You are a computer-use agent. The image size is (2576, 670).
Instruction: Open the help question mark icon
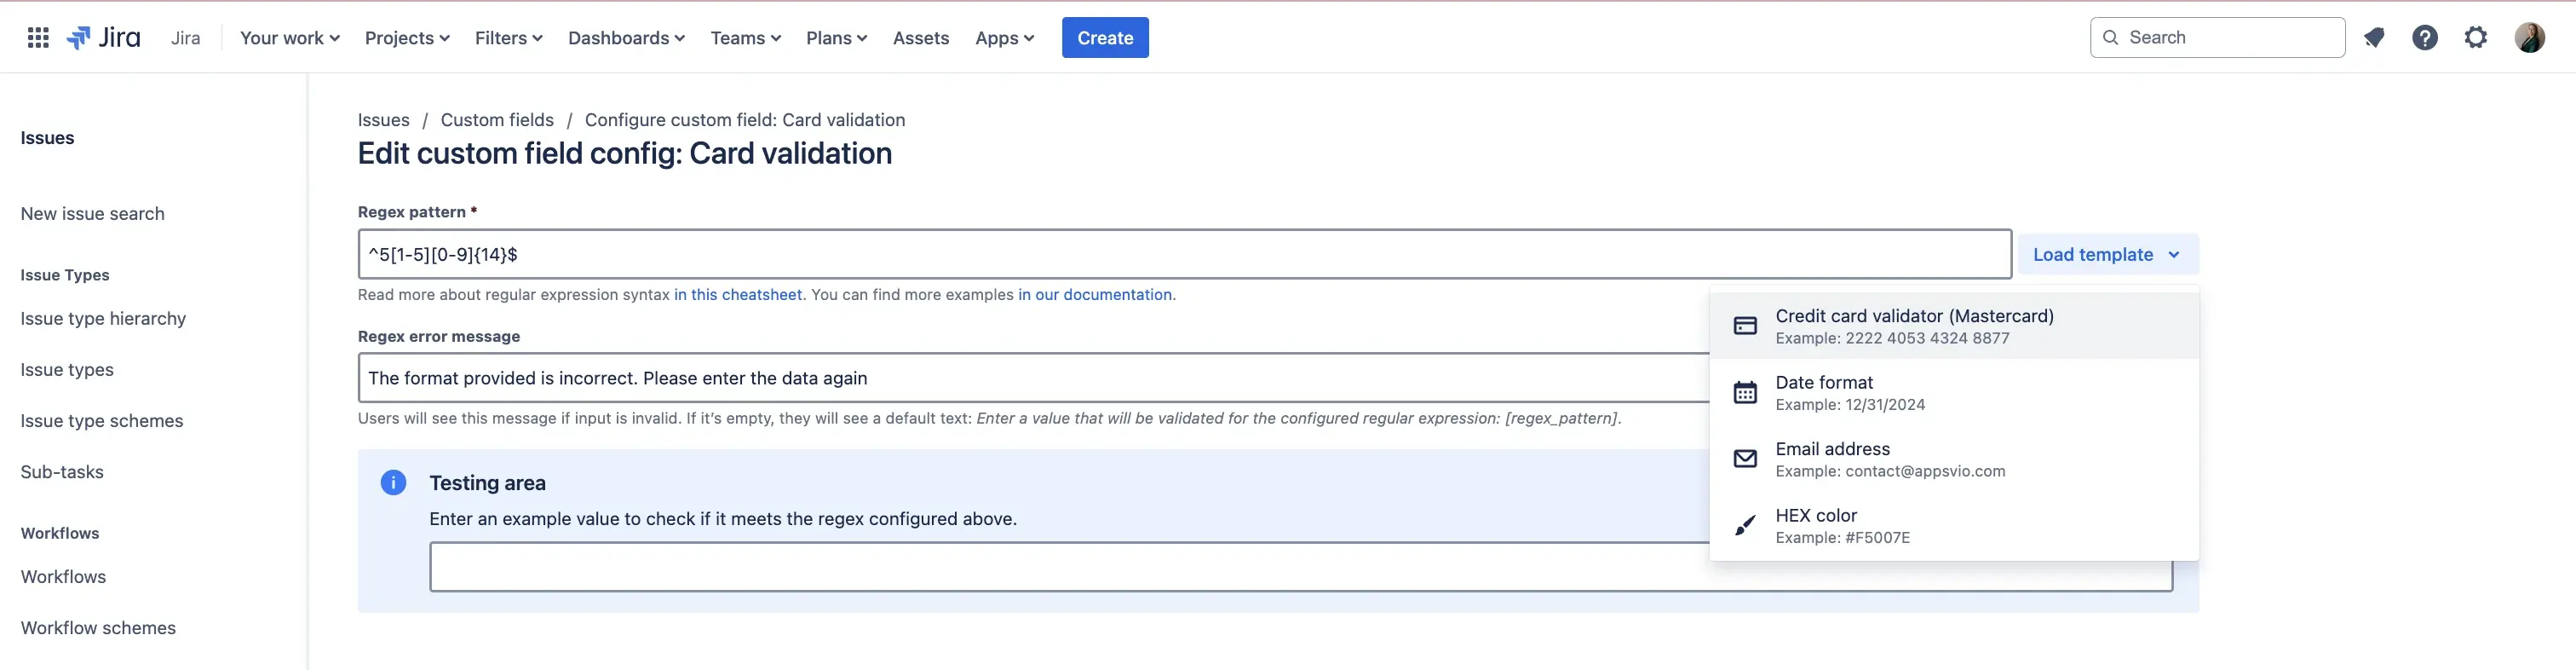(2425, 38)
